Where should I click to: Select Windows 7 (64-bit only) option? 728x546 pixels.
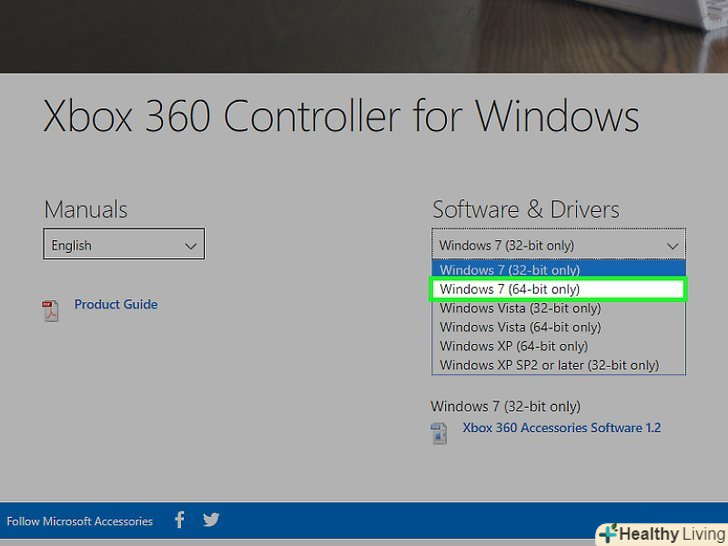(559, 289)
